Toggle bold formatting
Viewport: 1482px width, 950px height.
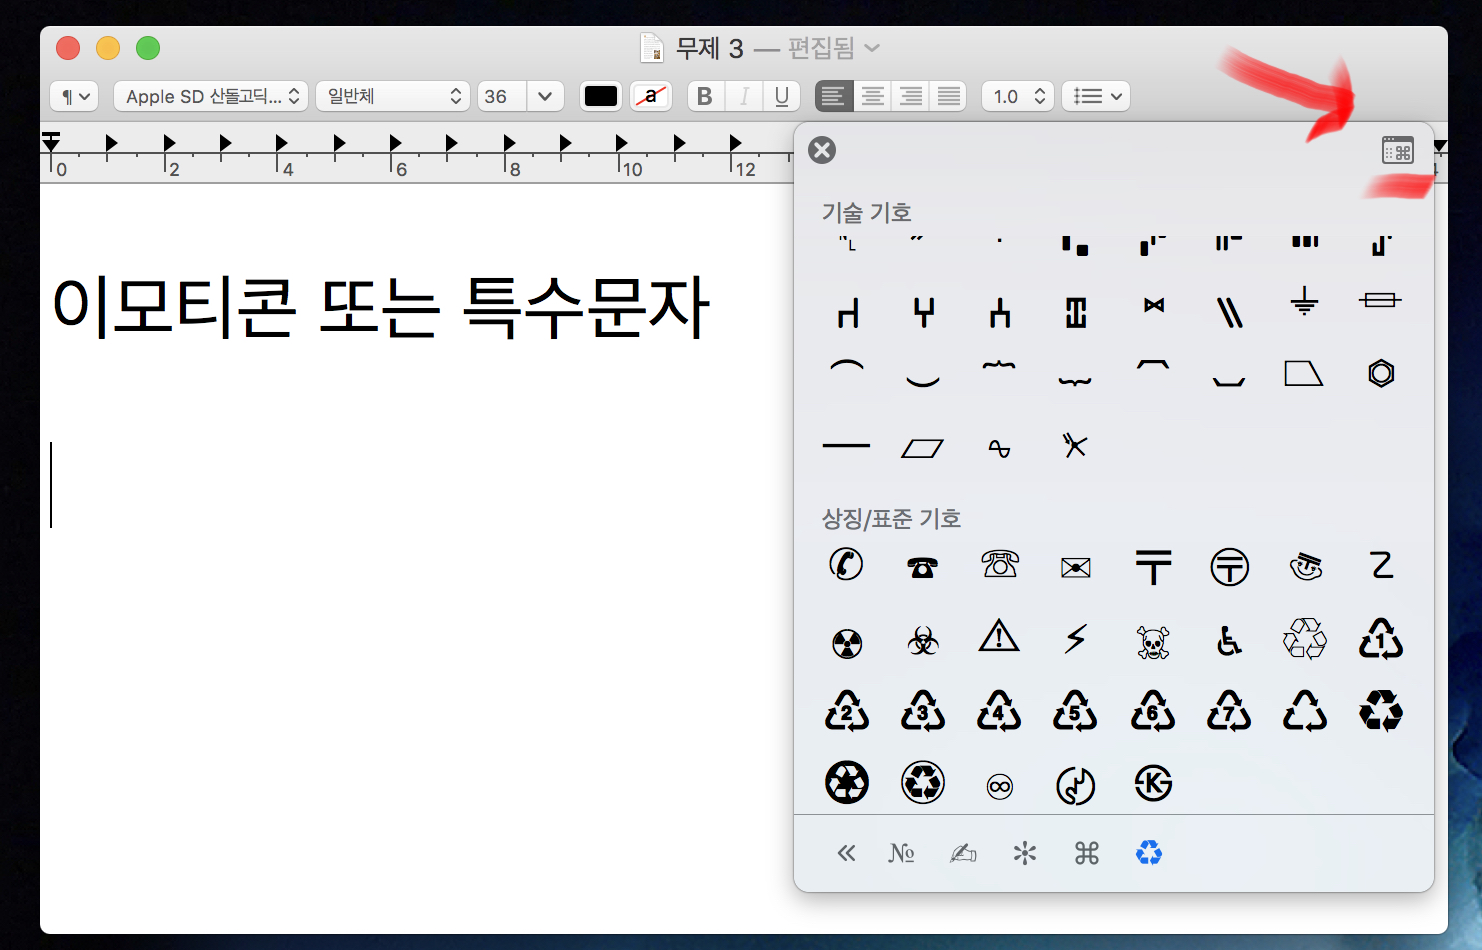pyautogui.click(x=705, y=96)
